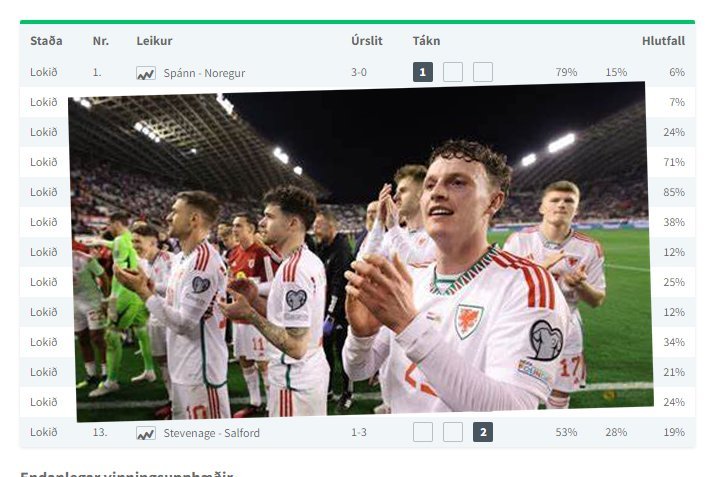Click the 3-0 result of match 1

pyautogui.click(x=359, y=72)
